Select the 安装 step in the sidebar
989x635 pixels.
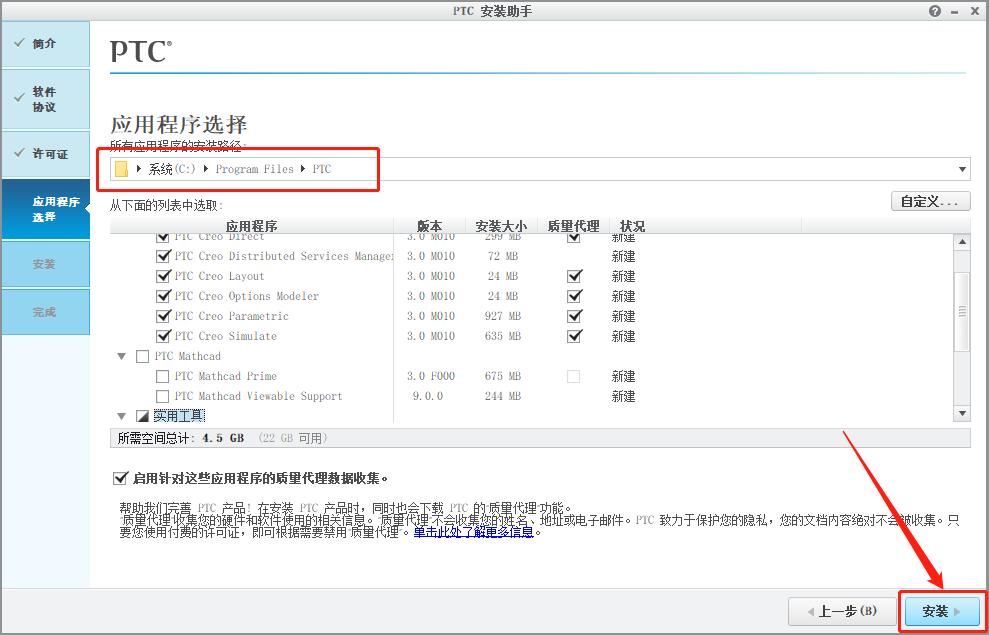pyautogui.click(x=45, y=264)
